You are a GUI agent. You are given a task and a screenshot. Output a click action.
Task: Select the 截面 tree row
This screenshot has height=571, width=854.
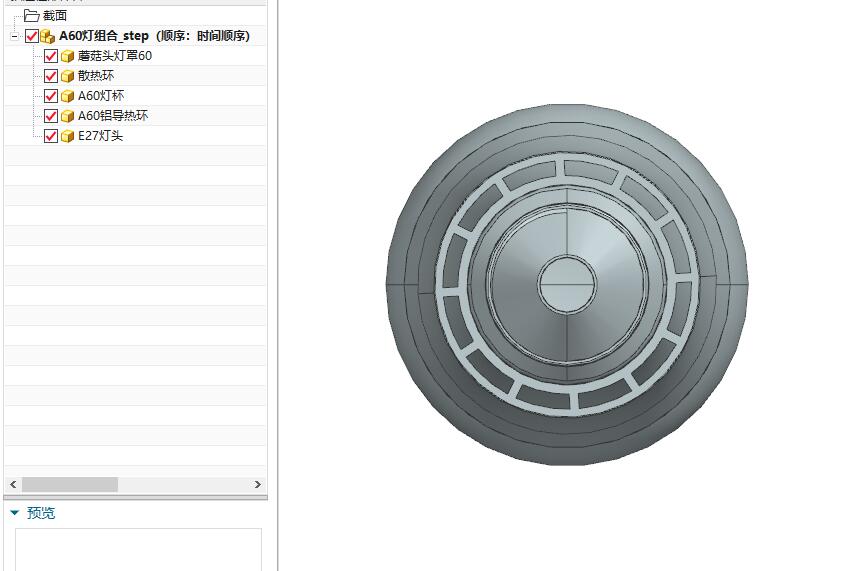135,16
